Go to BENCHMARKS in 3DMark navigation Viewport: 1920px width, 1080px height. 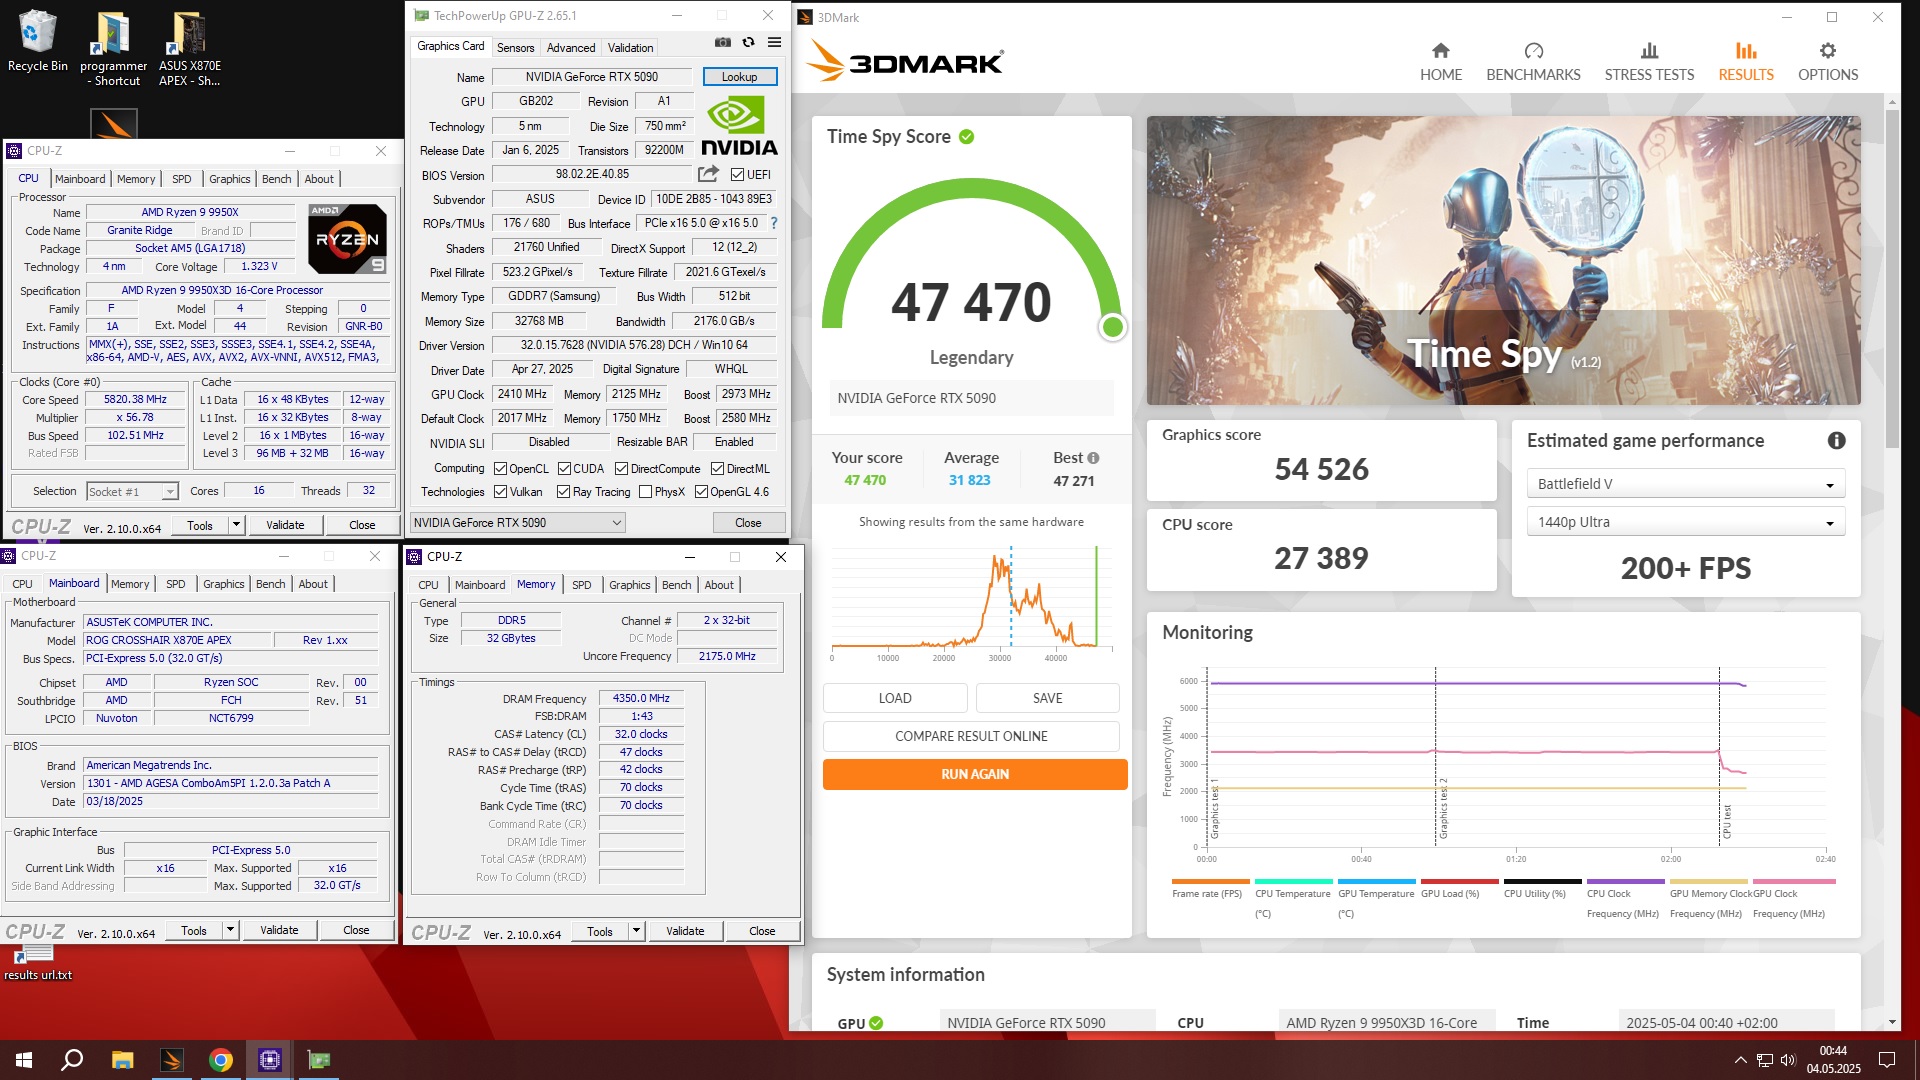click(x=1533, y=62)
